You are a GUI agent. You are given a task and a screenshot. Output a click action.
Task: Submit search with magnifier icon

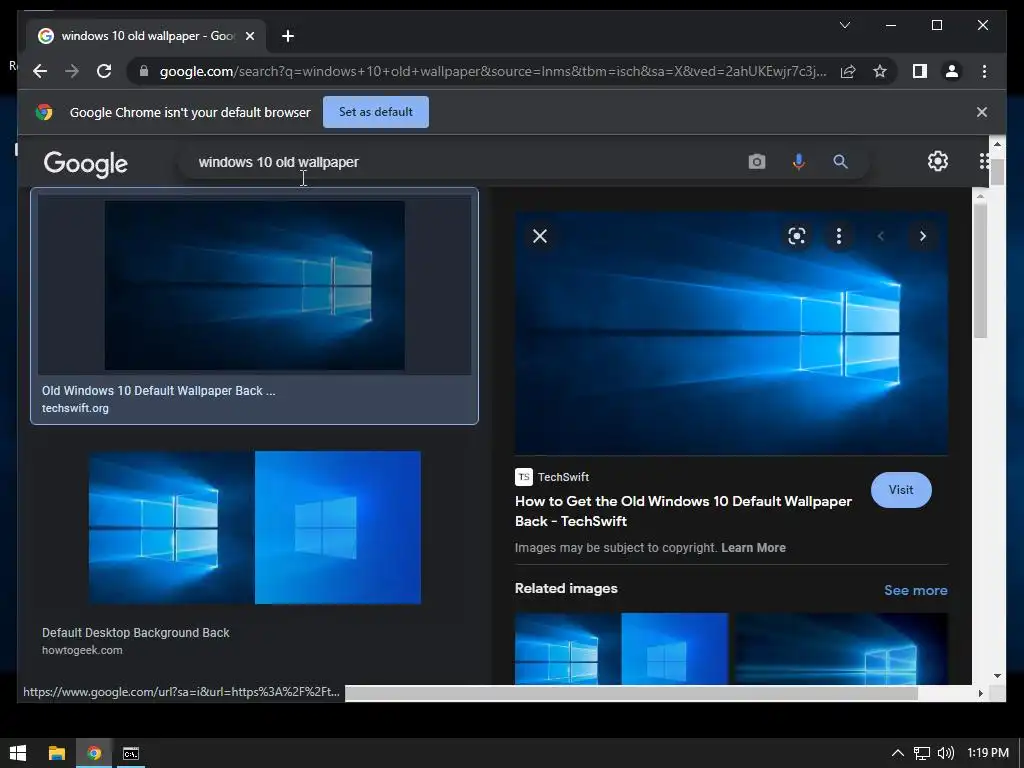(x=840, y=161)
